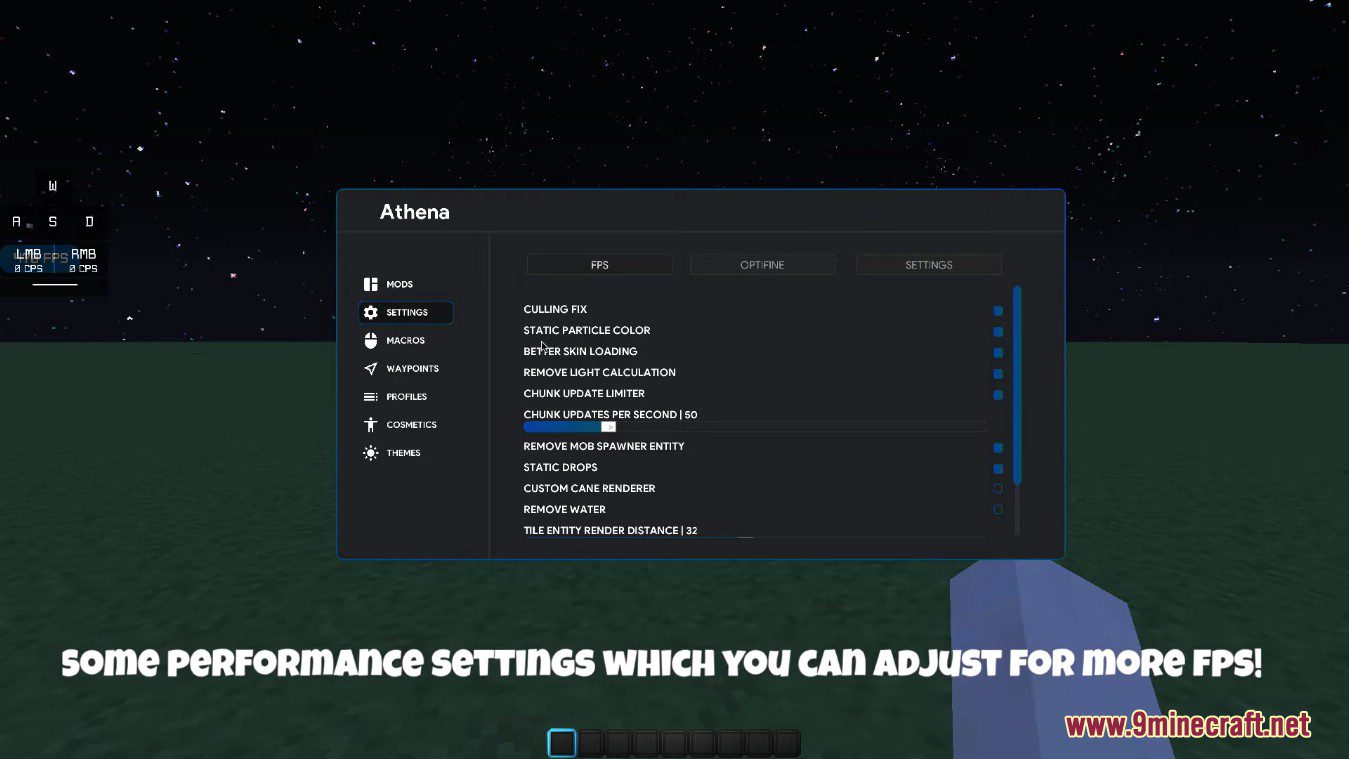1349x759 pixels.
Task: Click the S key in keystrokes HUD
Action: (x=53, y=222)
